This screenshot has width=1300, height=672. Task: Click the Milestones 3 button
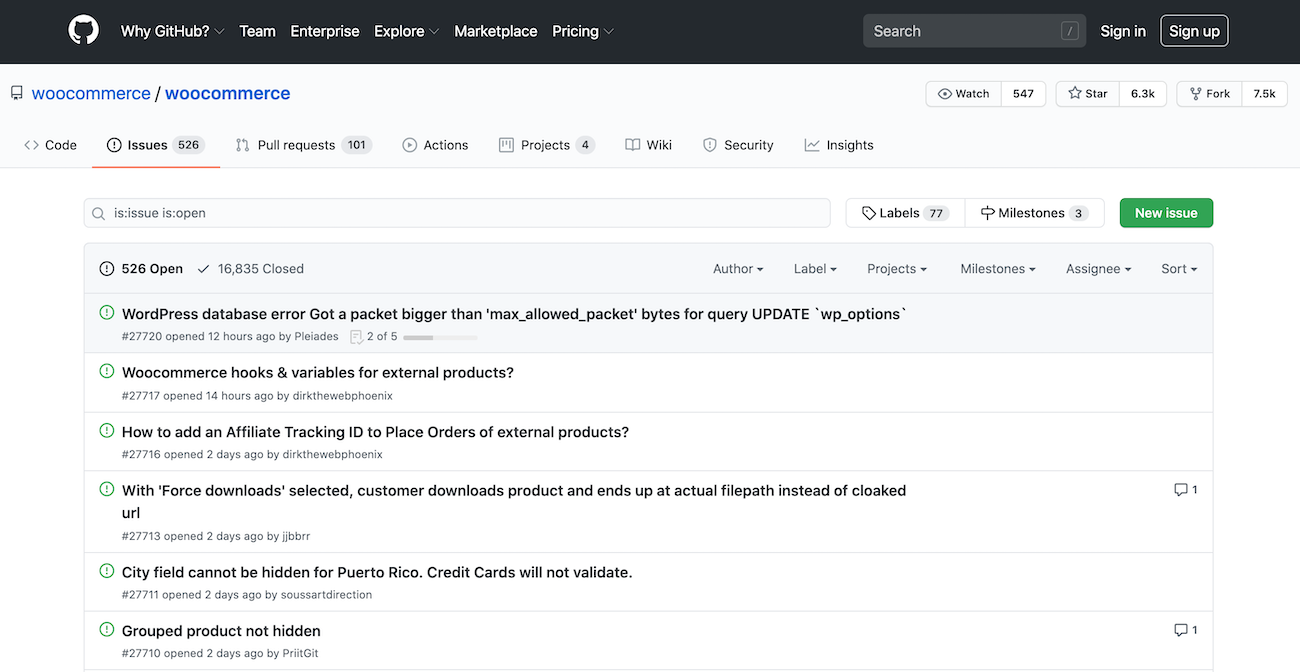(1035, 213)
